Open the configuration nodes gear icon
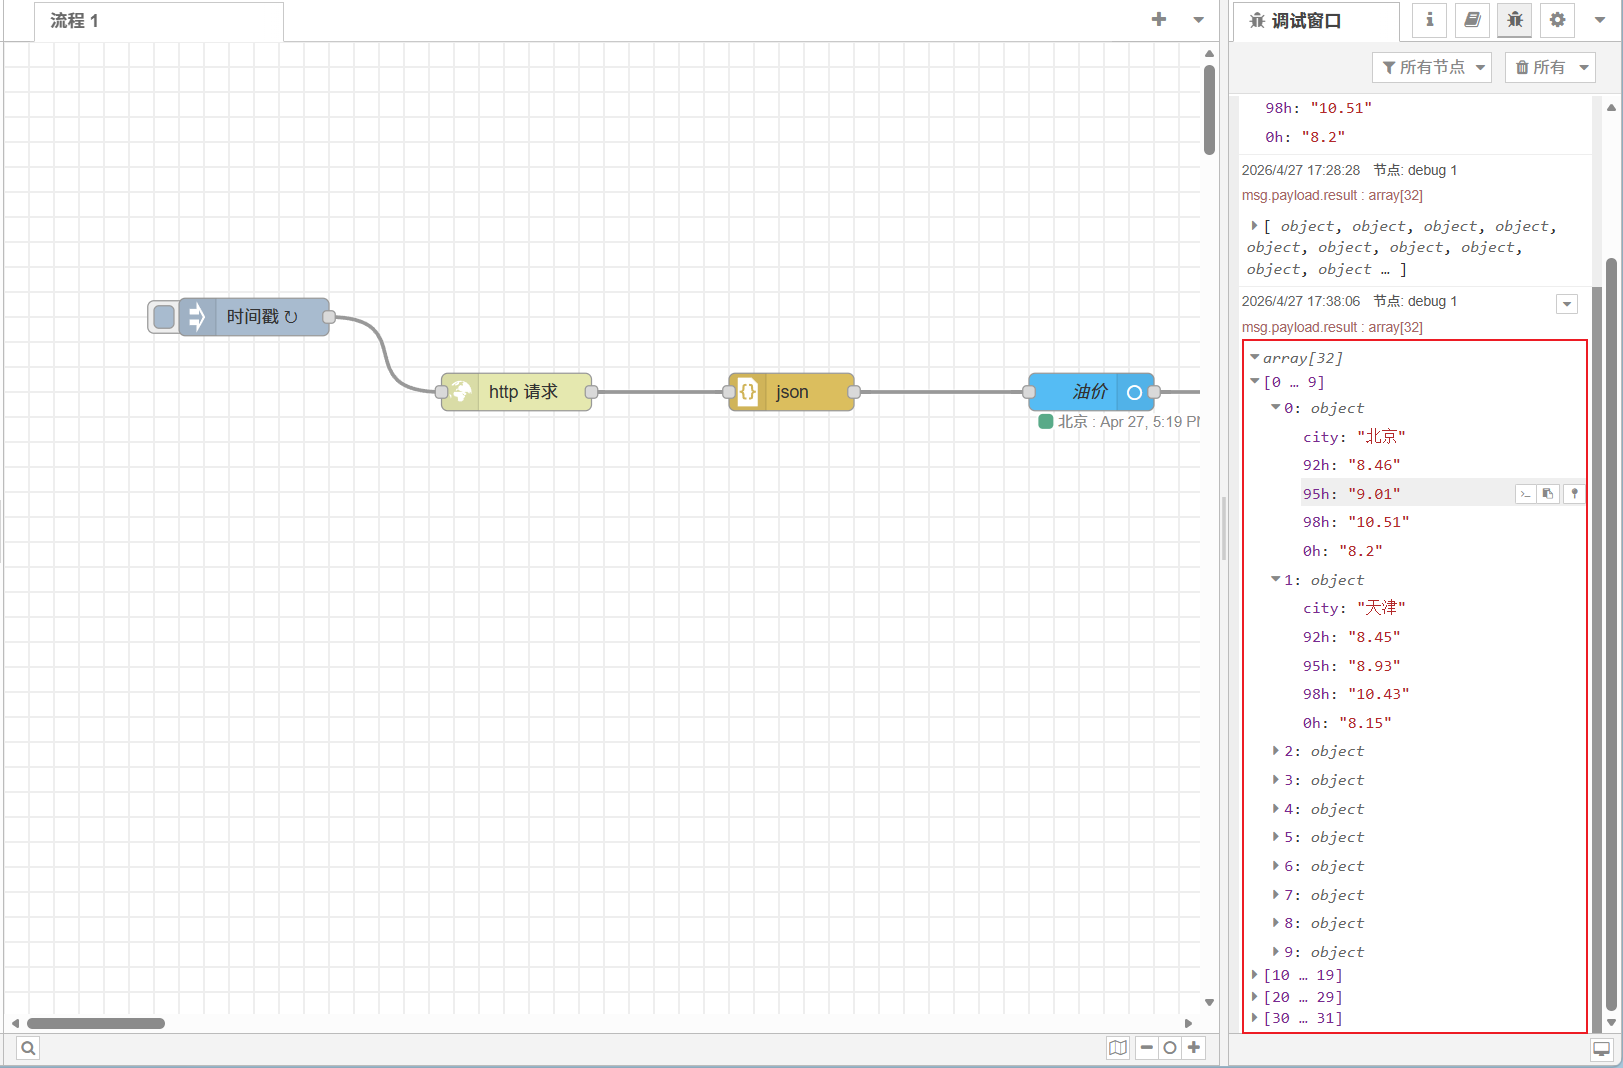 [1557, 20]
